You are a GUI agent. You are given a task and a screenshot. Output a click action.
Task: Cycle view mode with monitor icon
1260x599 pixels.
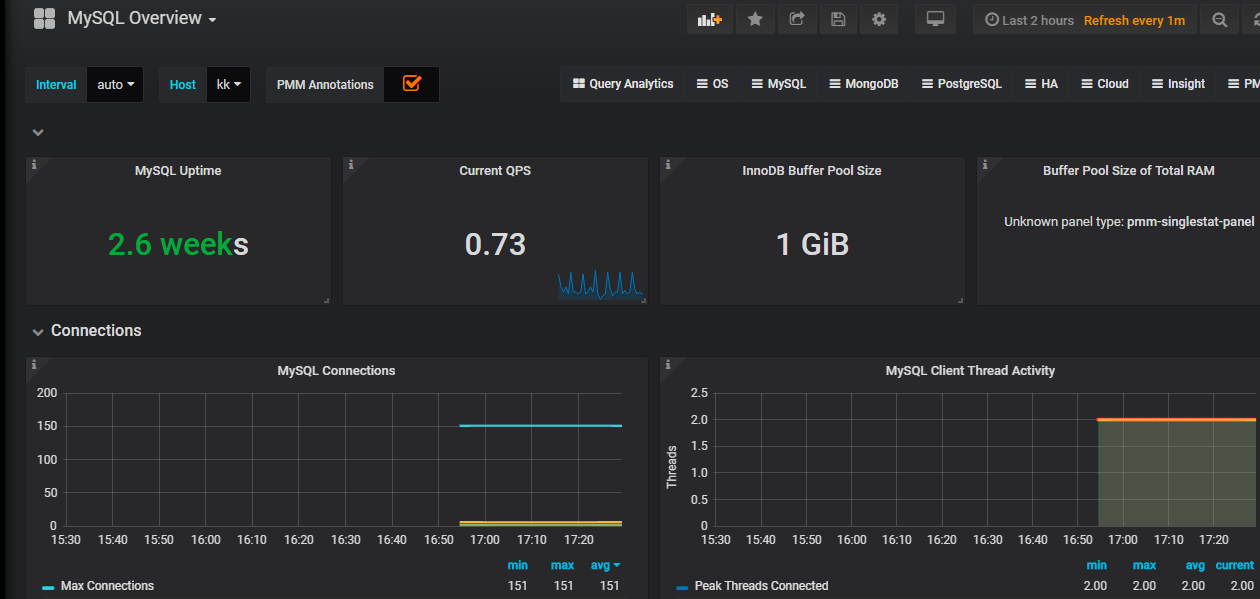[935, 20]
